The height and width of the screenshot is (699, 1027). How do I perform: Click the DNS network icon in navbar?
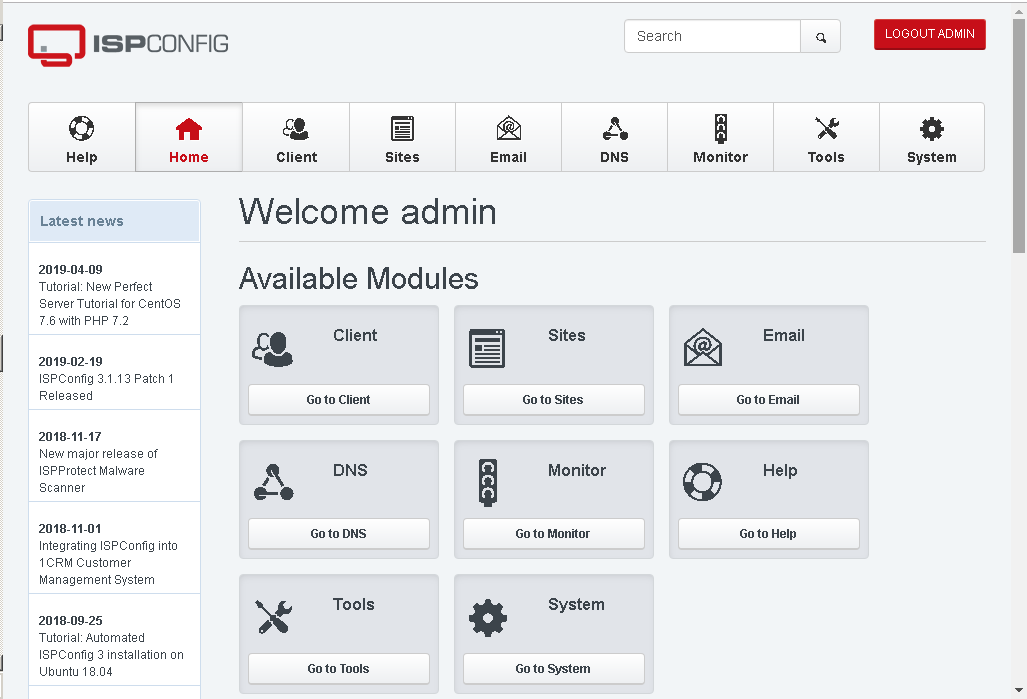click(x=615, y=128)
